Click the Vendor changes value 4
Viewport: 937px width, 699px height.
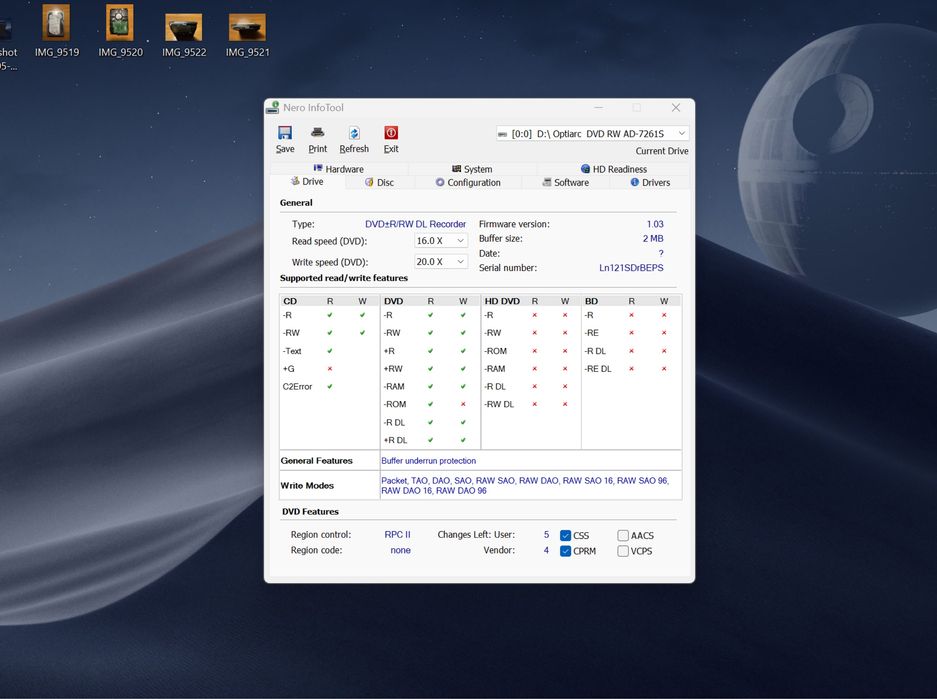tap(546, 550)
